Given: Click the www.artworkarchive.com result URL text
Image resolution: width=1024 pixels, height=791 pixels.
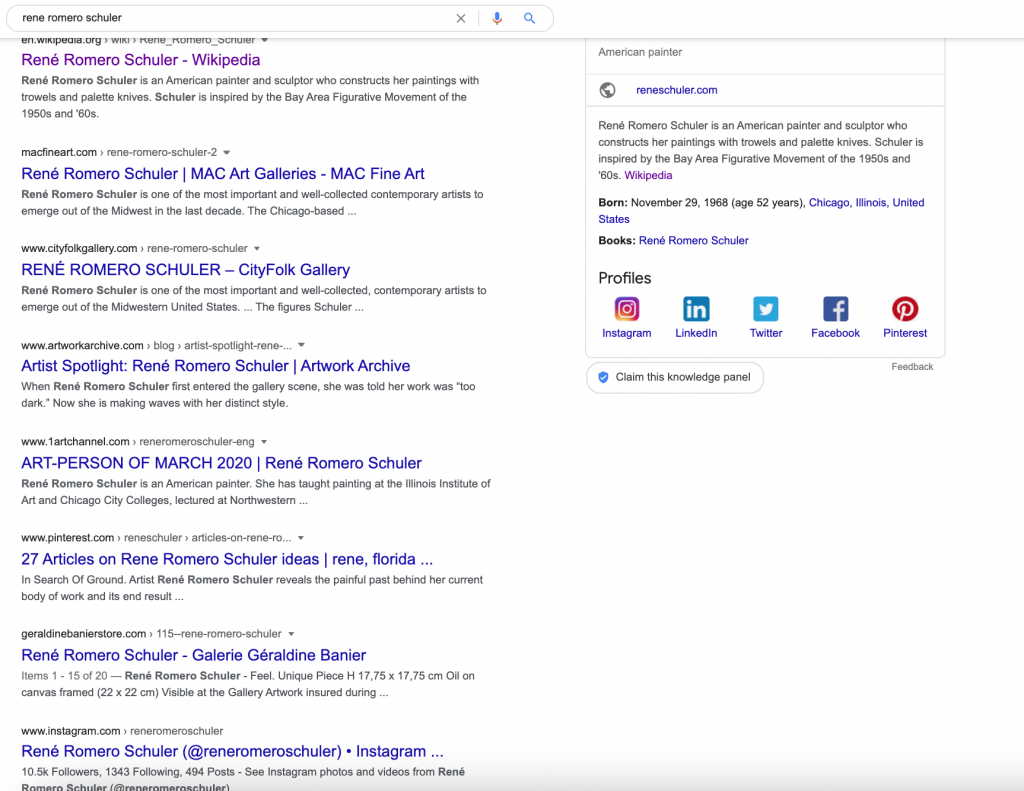Looking at the screenshot, I should (x=82, y=346).
